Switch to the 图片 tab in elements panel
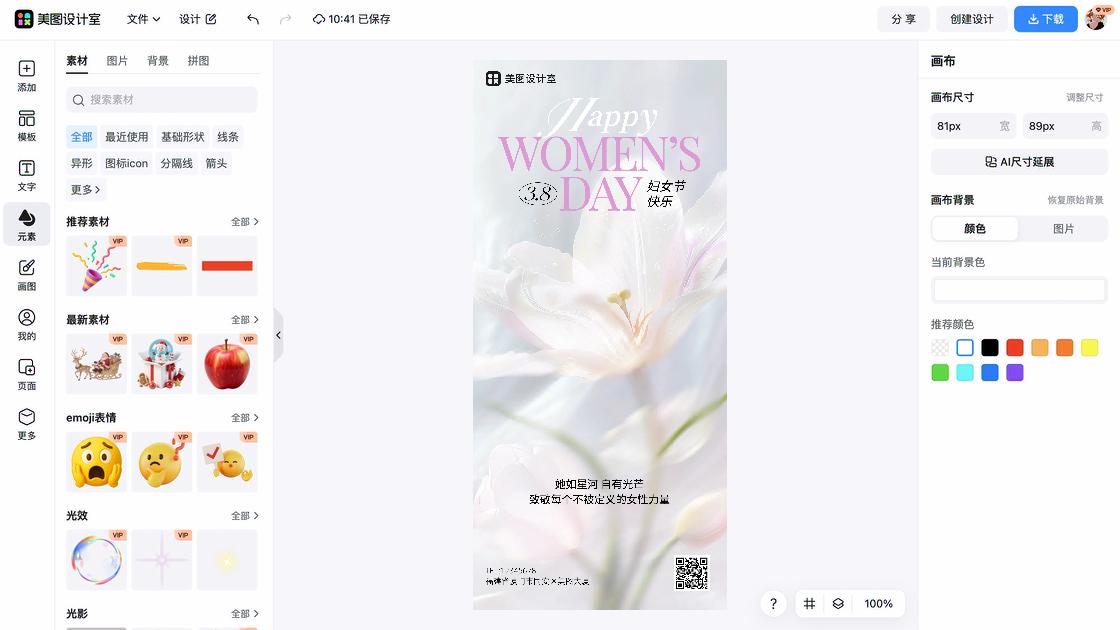The width and height of the screenshot is (1120, 630). click(117, 61)
